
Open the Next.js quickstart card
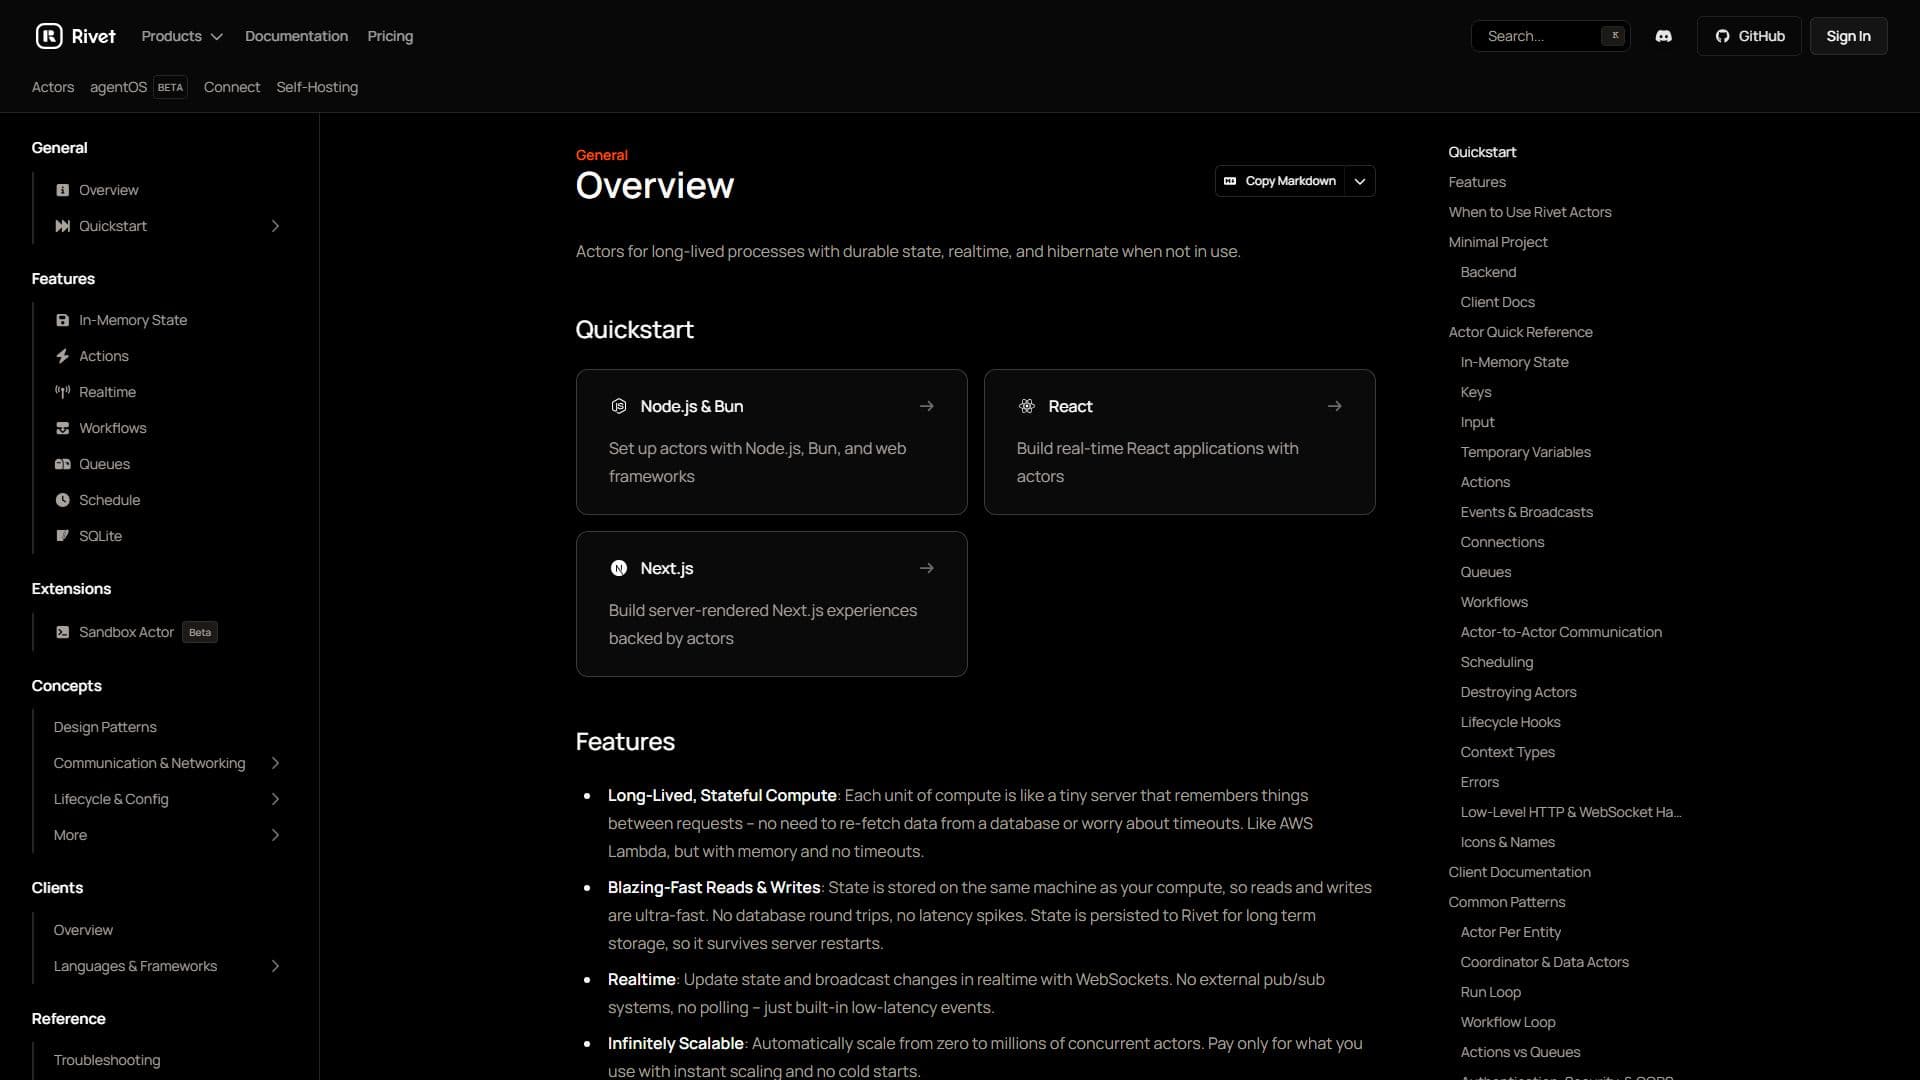point(772,604)
